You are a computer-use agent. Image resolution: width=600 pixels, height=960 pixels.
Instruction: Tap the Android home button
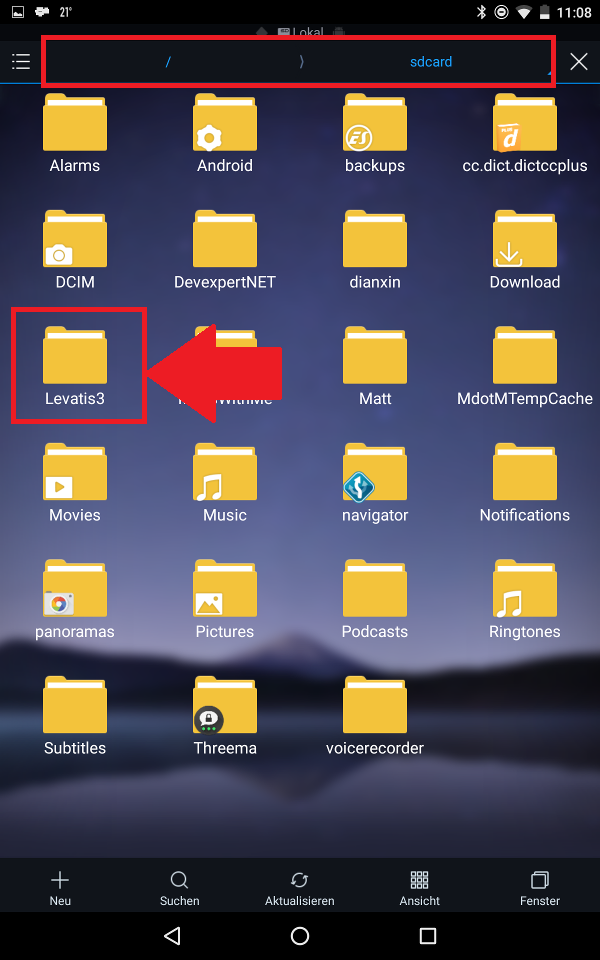click(299, 936)
